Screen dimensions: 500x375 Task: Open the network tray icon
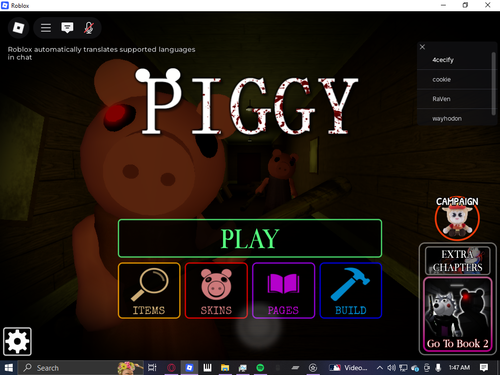click(x=403, y=368)
